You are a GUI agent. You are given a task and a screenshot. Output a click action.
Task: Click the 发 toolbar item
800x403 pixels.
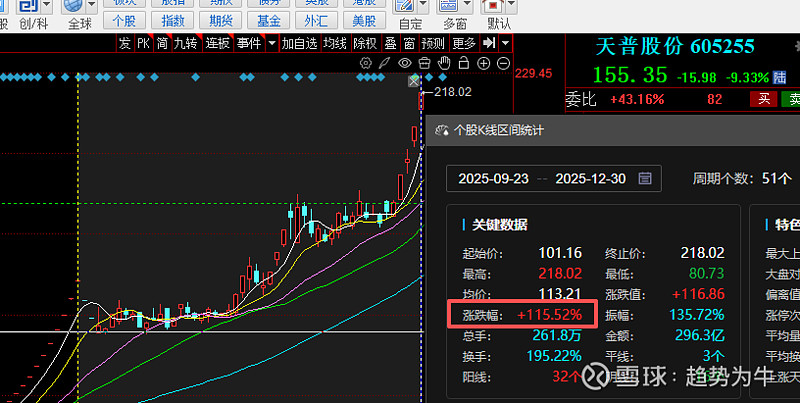point(125,43)
